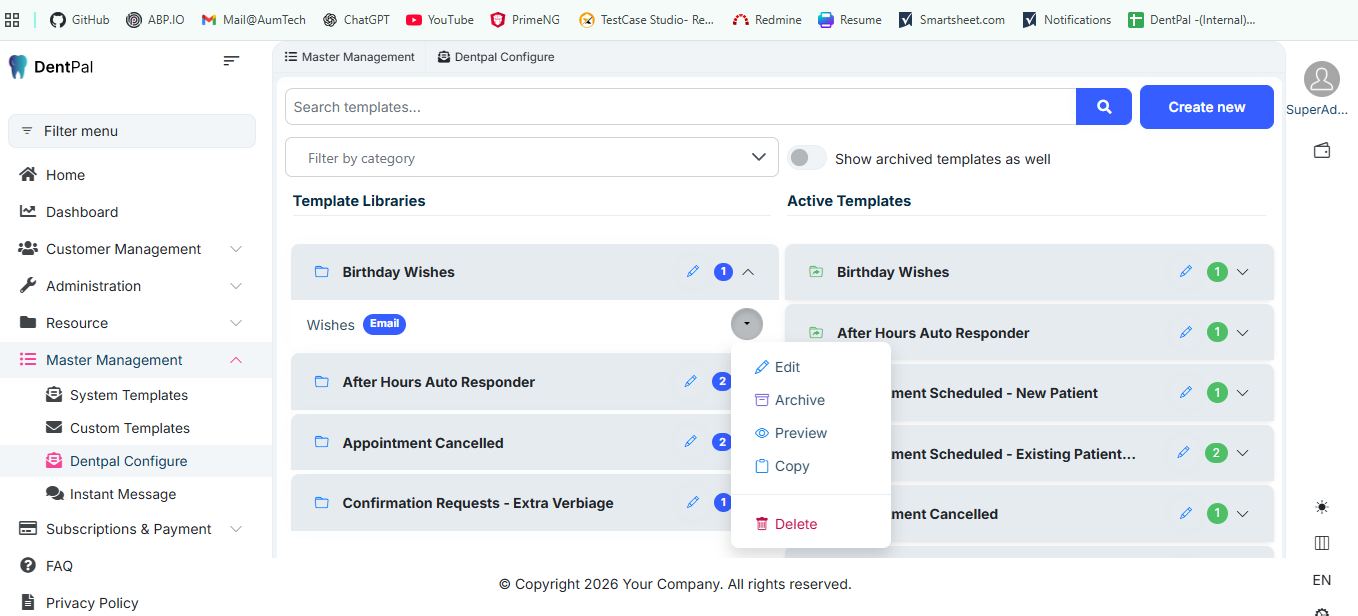The image size is (1358, 616).
Task: Click pencil icon on After Hours Auto Responder library
Action: pyautogui.click(x=690, y=382)
